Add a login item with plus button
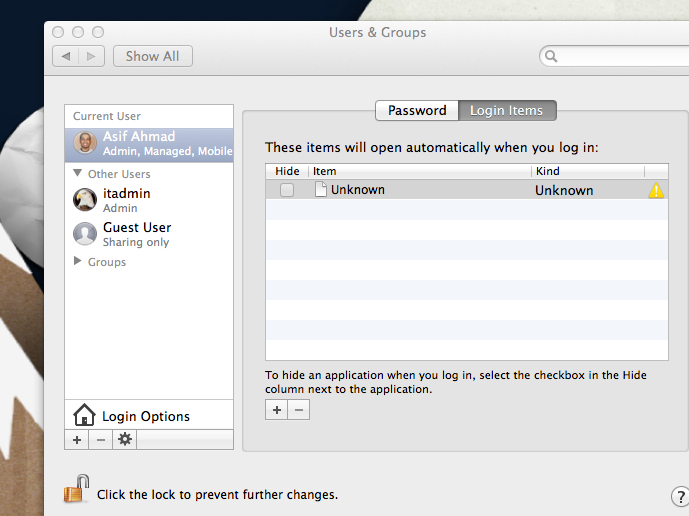This screenshot has height=516, width=689. (276, 410)
